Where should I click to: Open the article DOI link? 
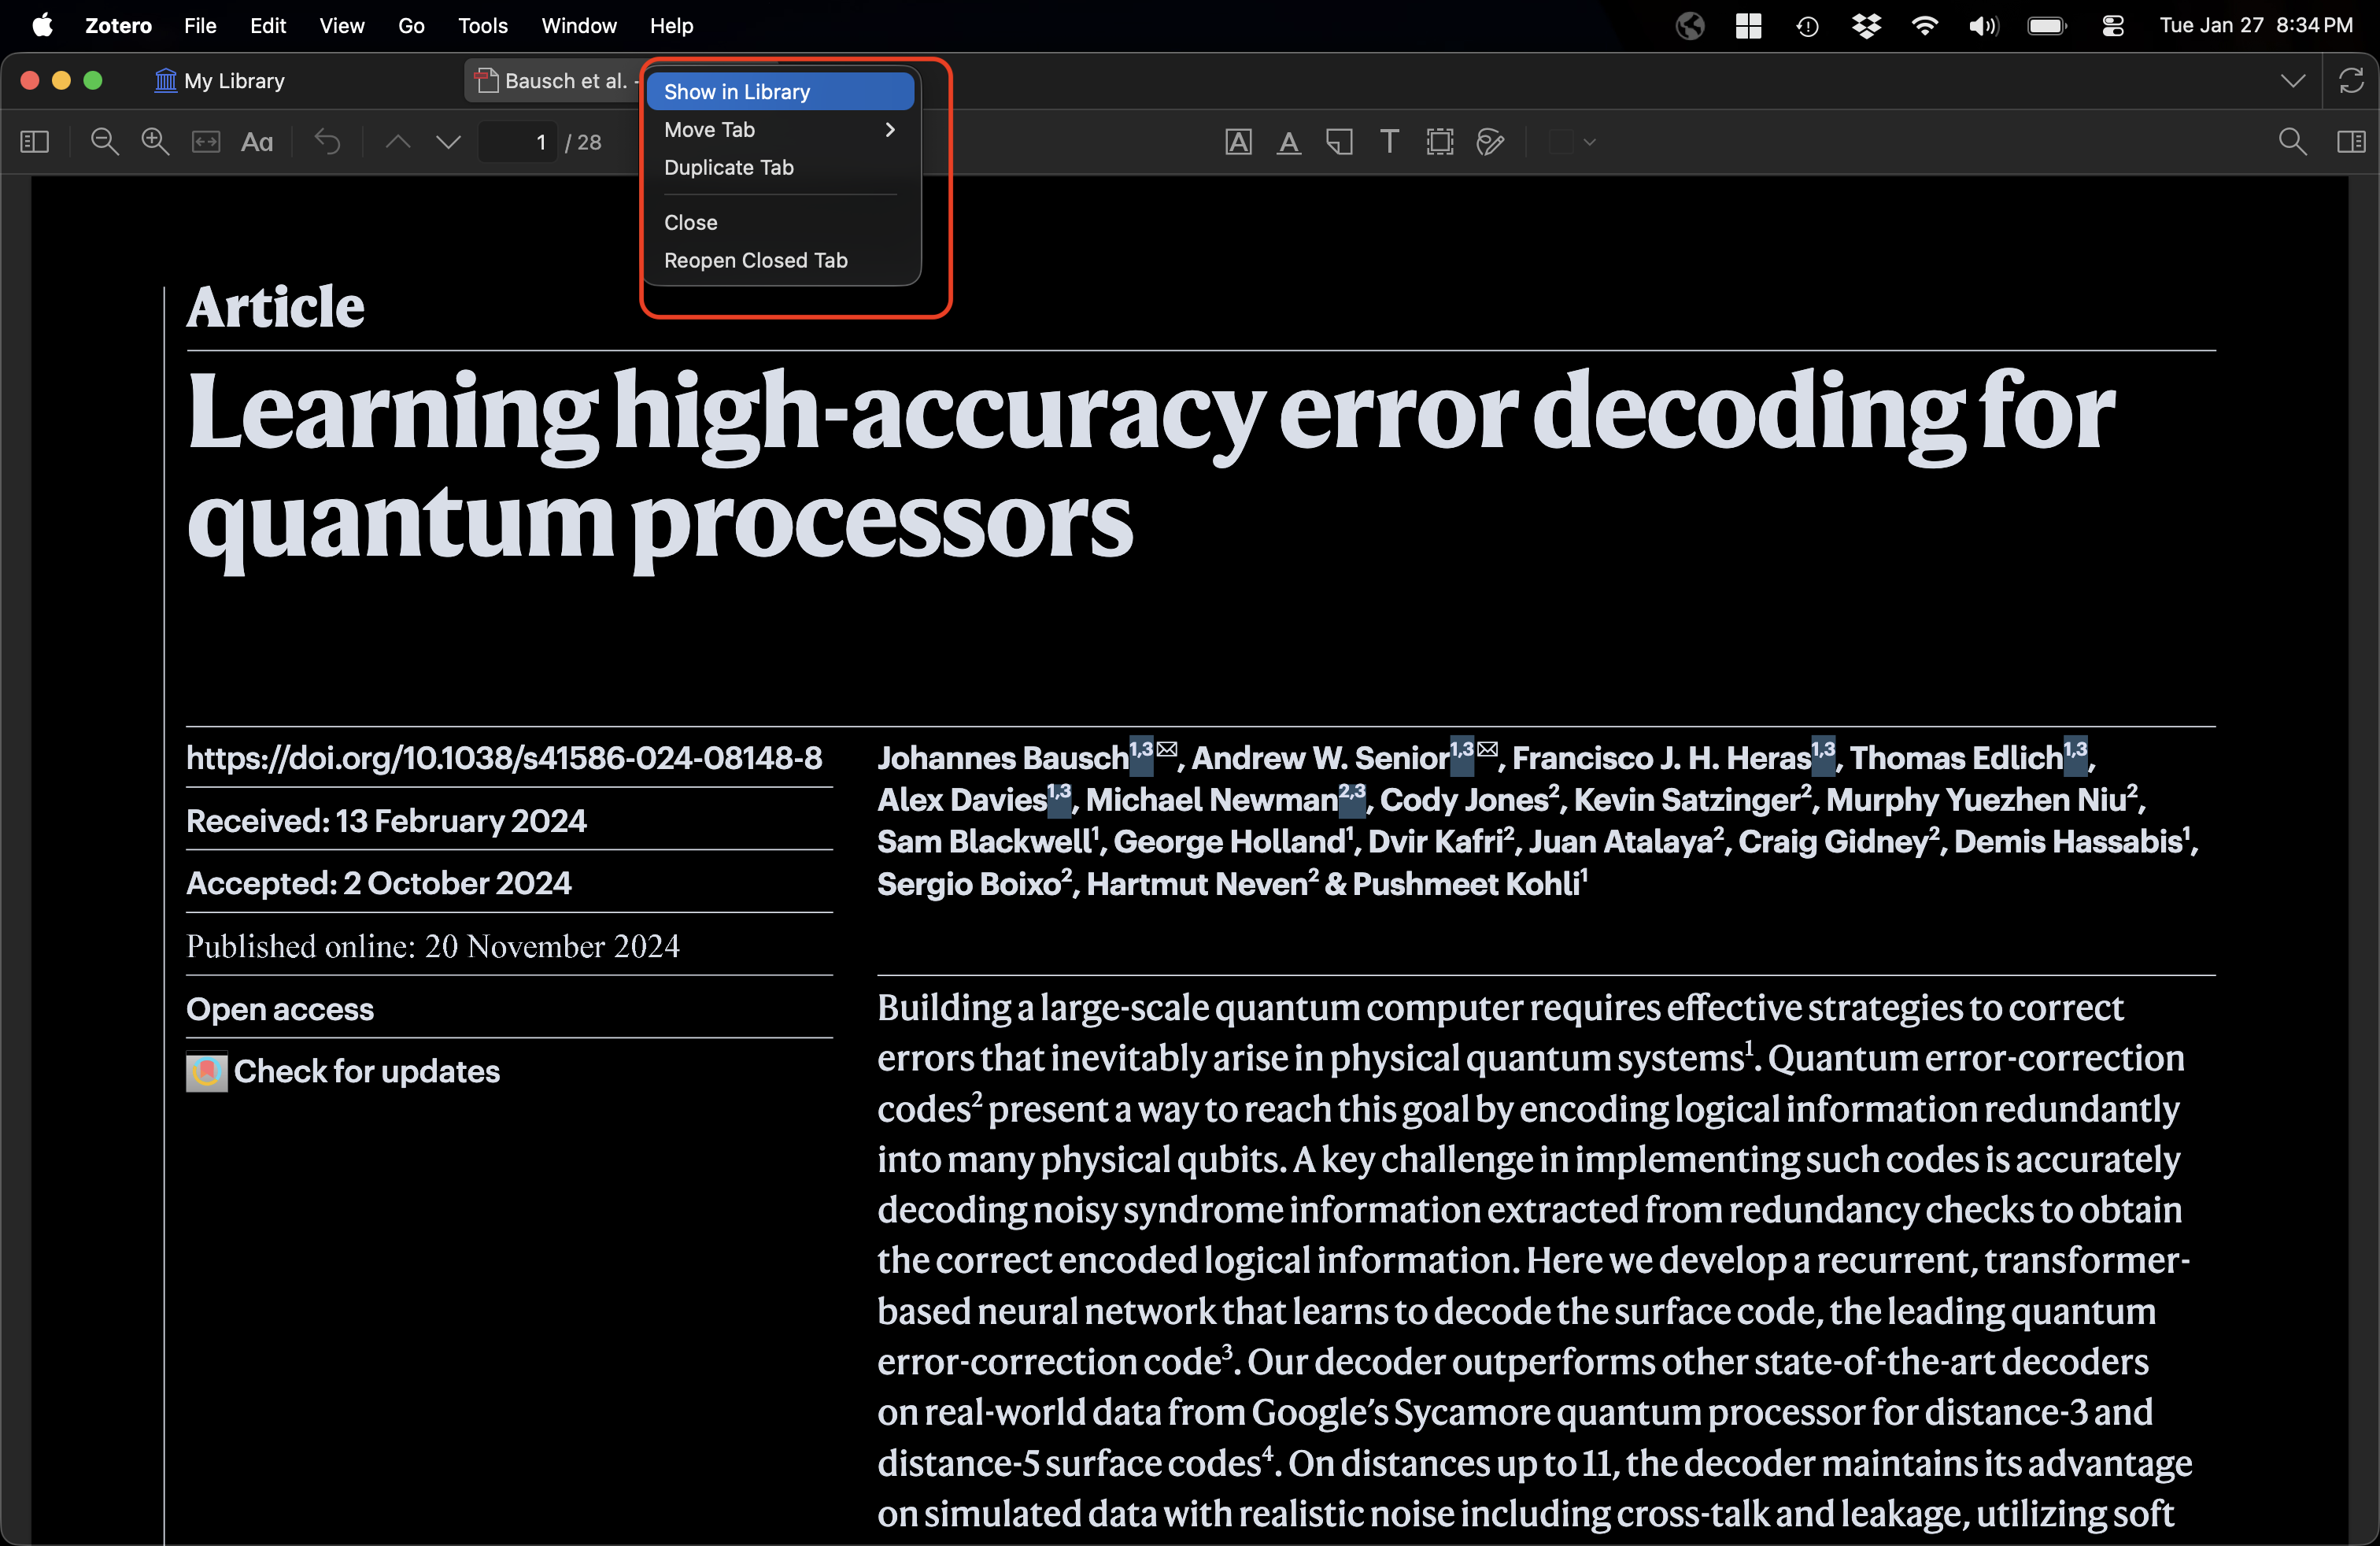[504, 758]
